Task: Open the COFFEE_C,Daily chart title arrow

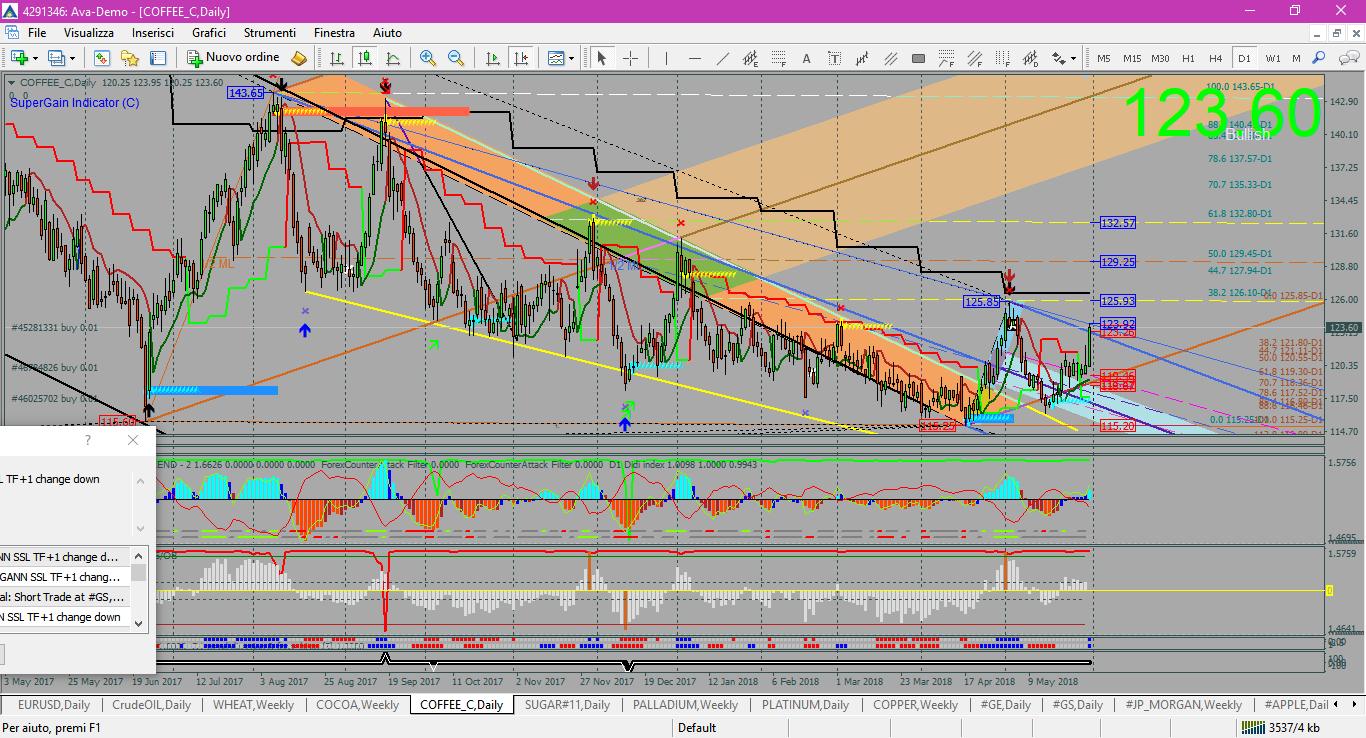Action: click(12, 83)
